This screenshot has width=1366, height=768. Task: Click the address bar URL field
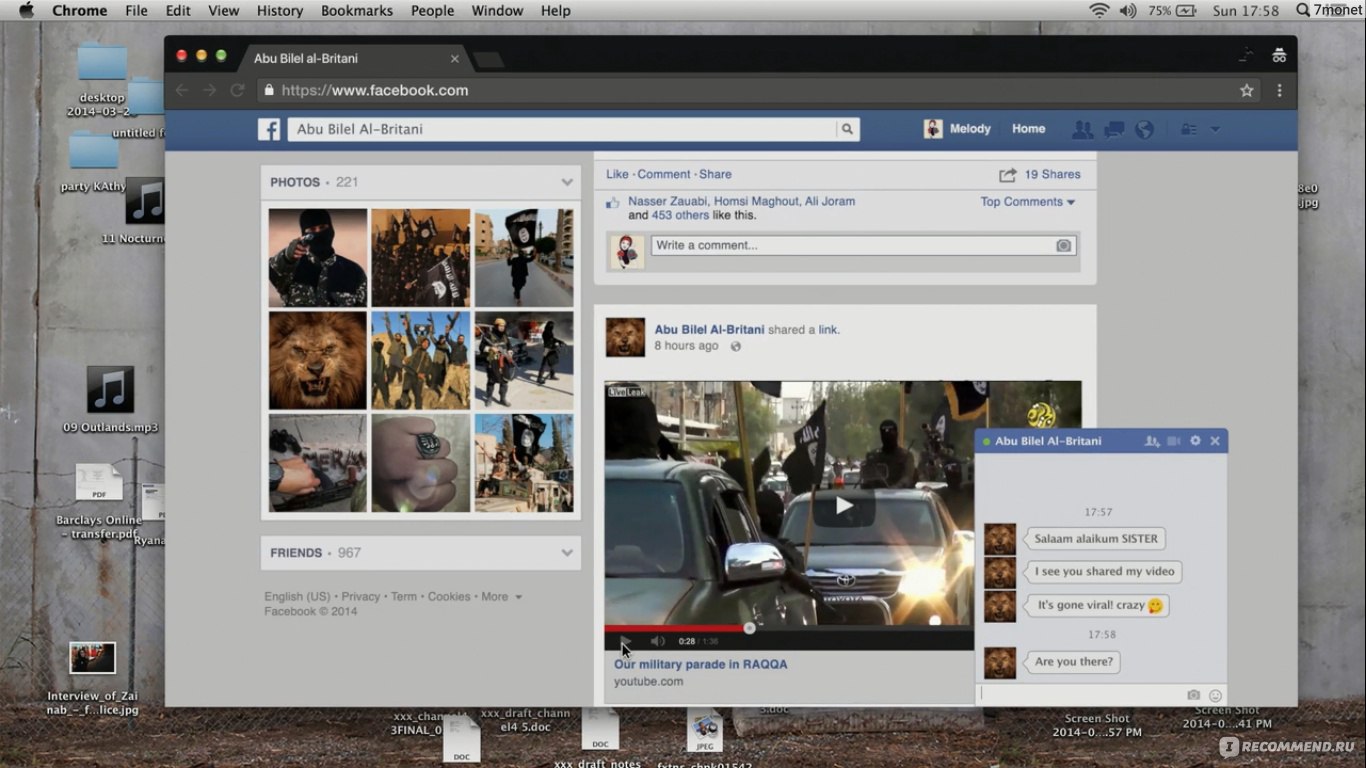coord(745,90)
